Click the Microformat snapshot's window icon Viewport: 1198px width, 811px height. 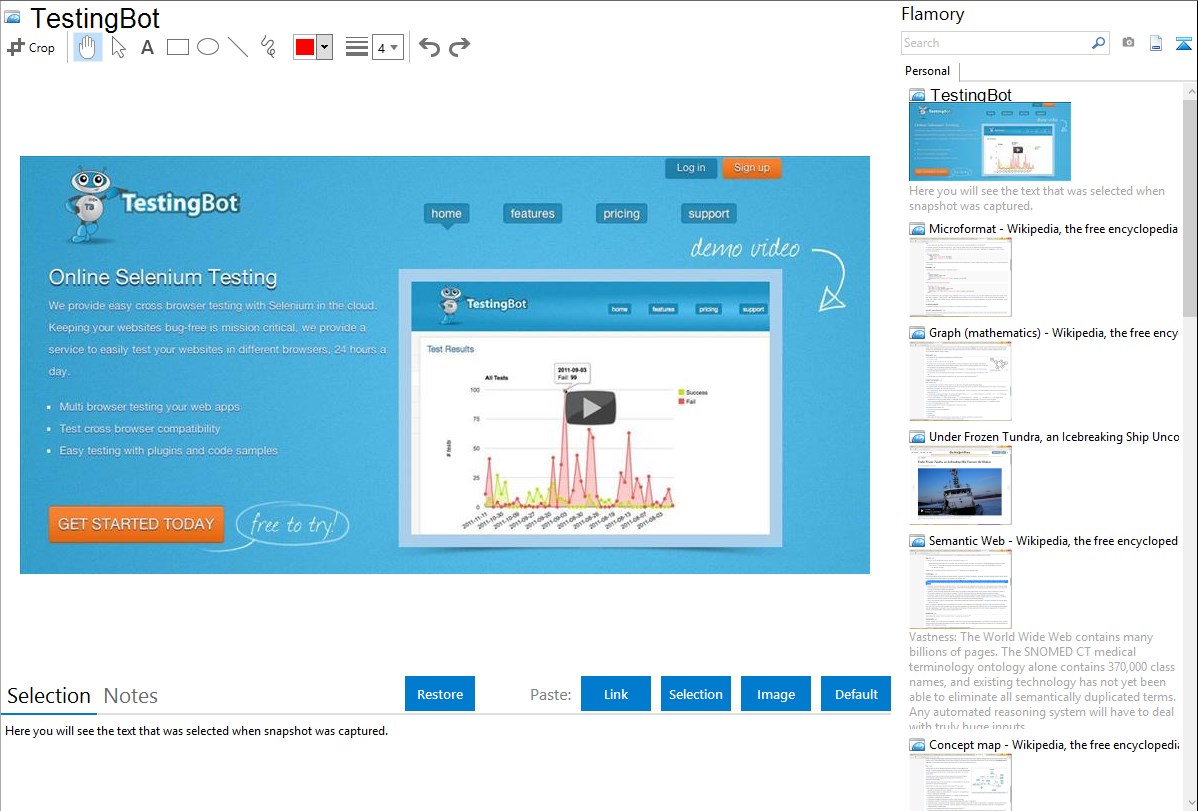tap(917, 229)
